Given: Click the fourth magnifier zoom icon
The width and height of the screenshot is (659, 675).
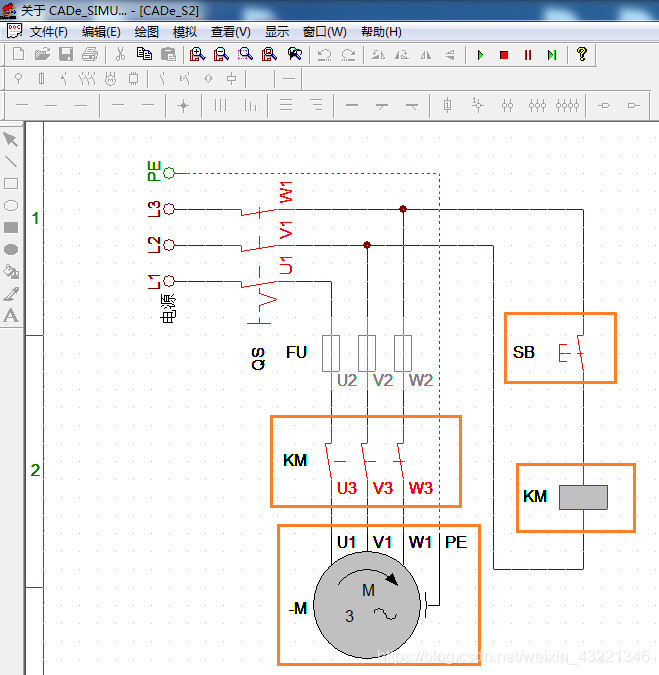Looking at the screenshot, I should click(x=269, y=55).
